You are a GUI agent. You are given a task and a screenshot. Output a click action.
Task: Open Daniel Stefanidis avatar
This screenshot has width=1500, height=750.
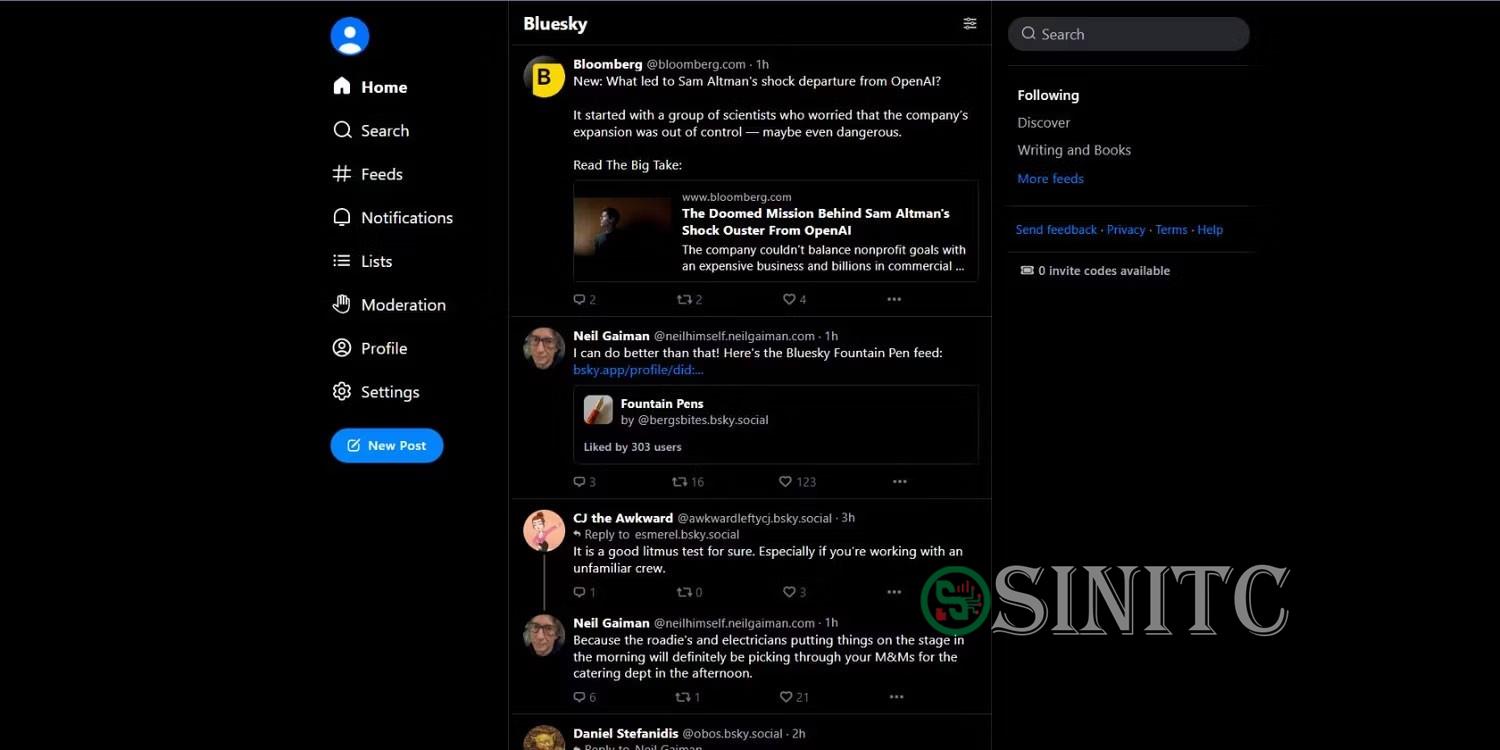tap(544, 739)
